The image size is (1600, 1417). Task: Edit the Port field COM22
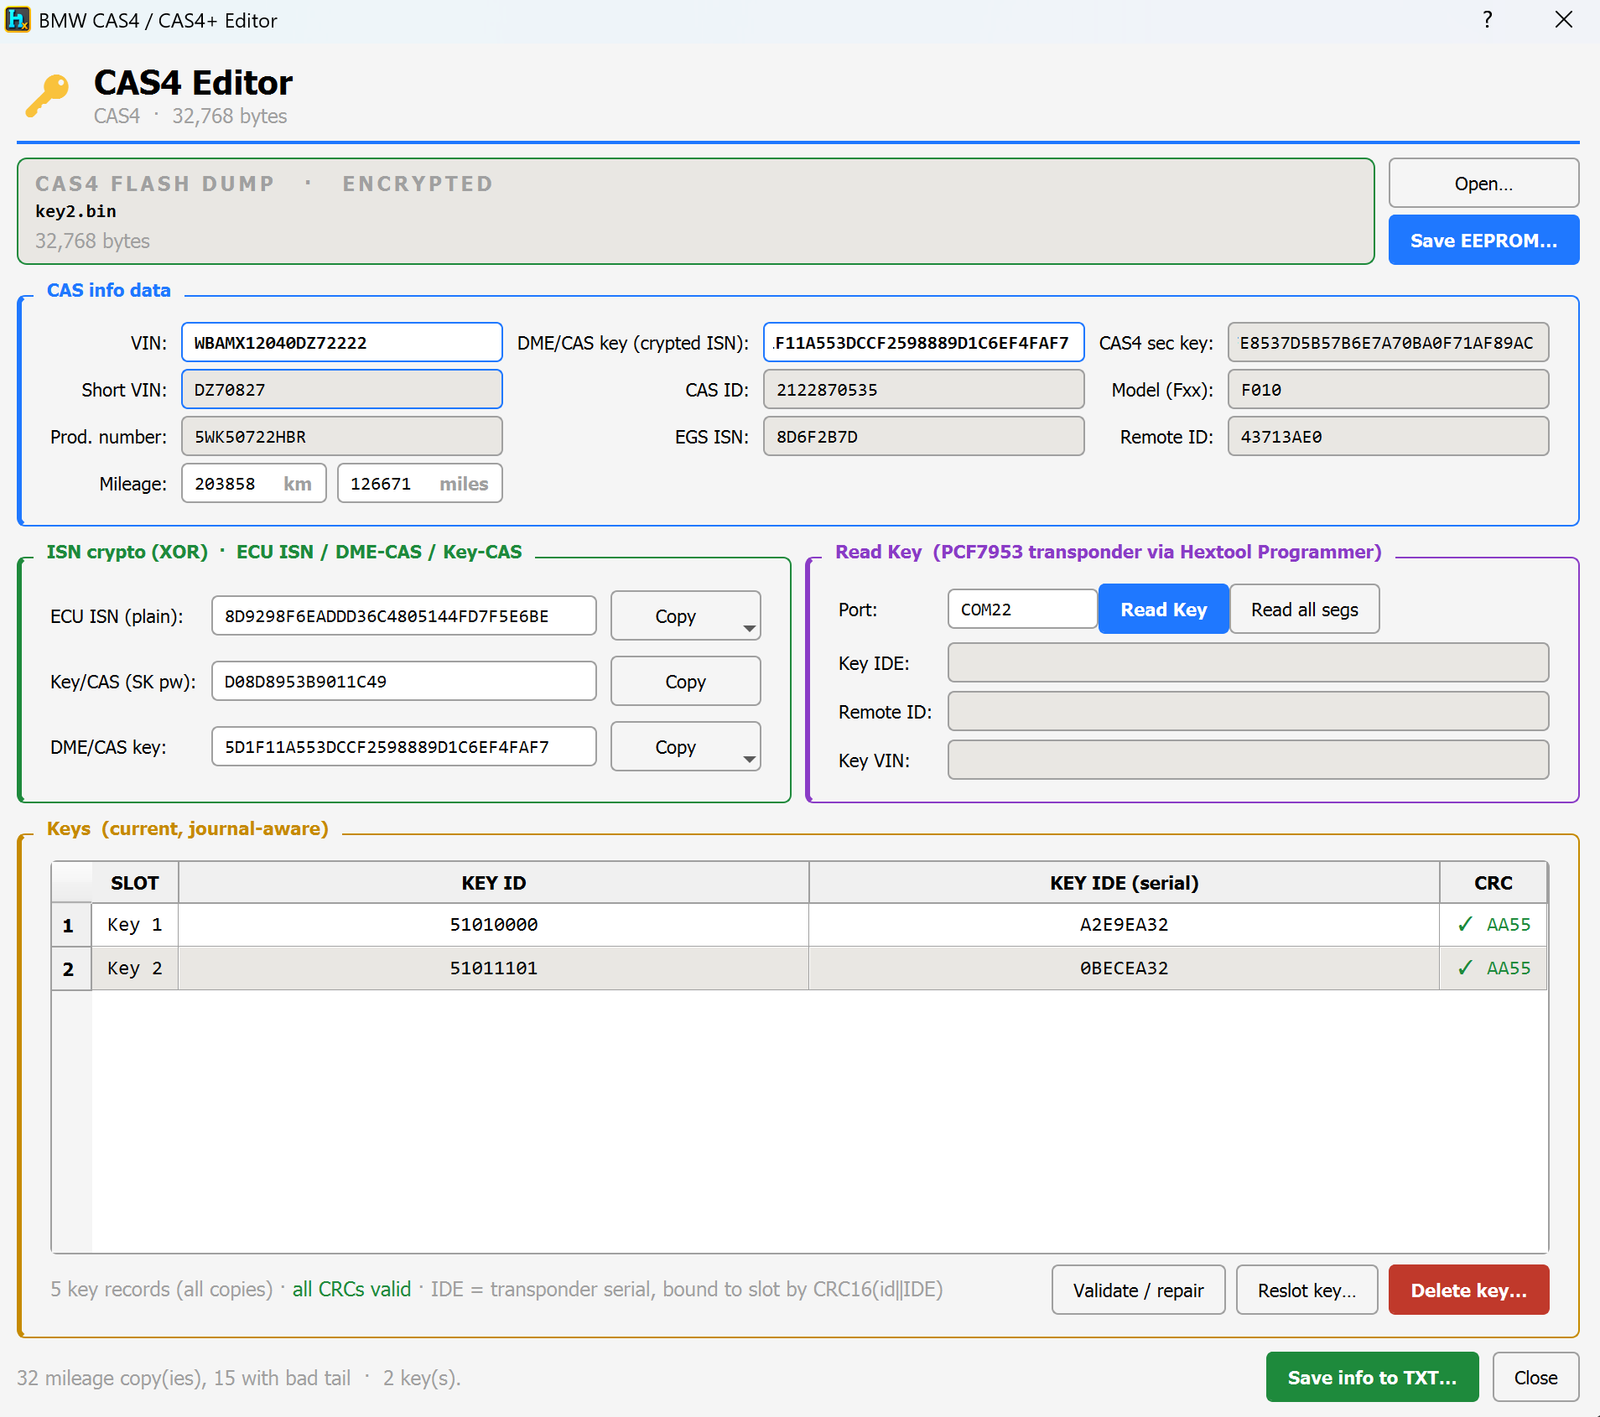coord(1022,609)
